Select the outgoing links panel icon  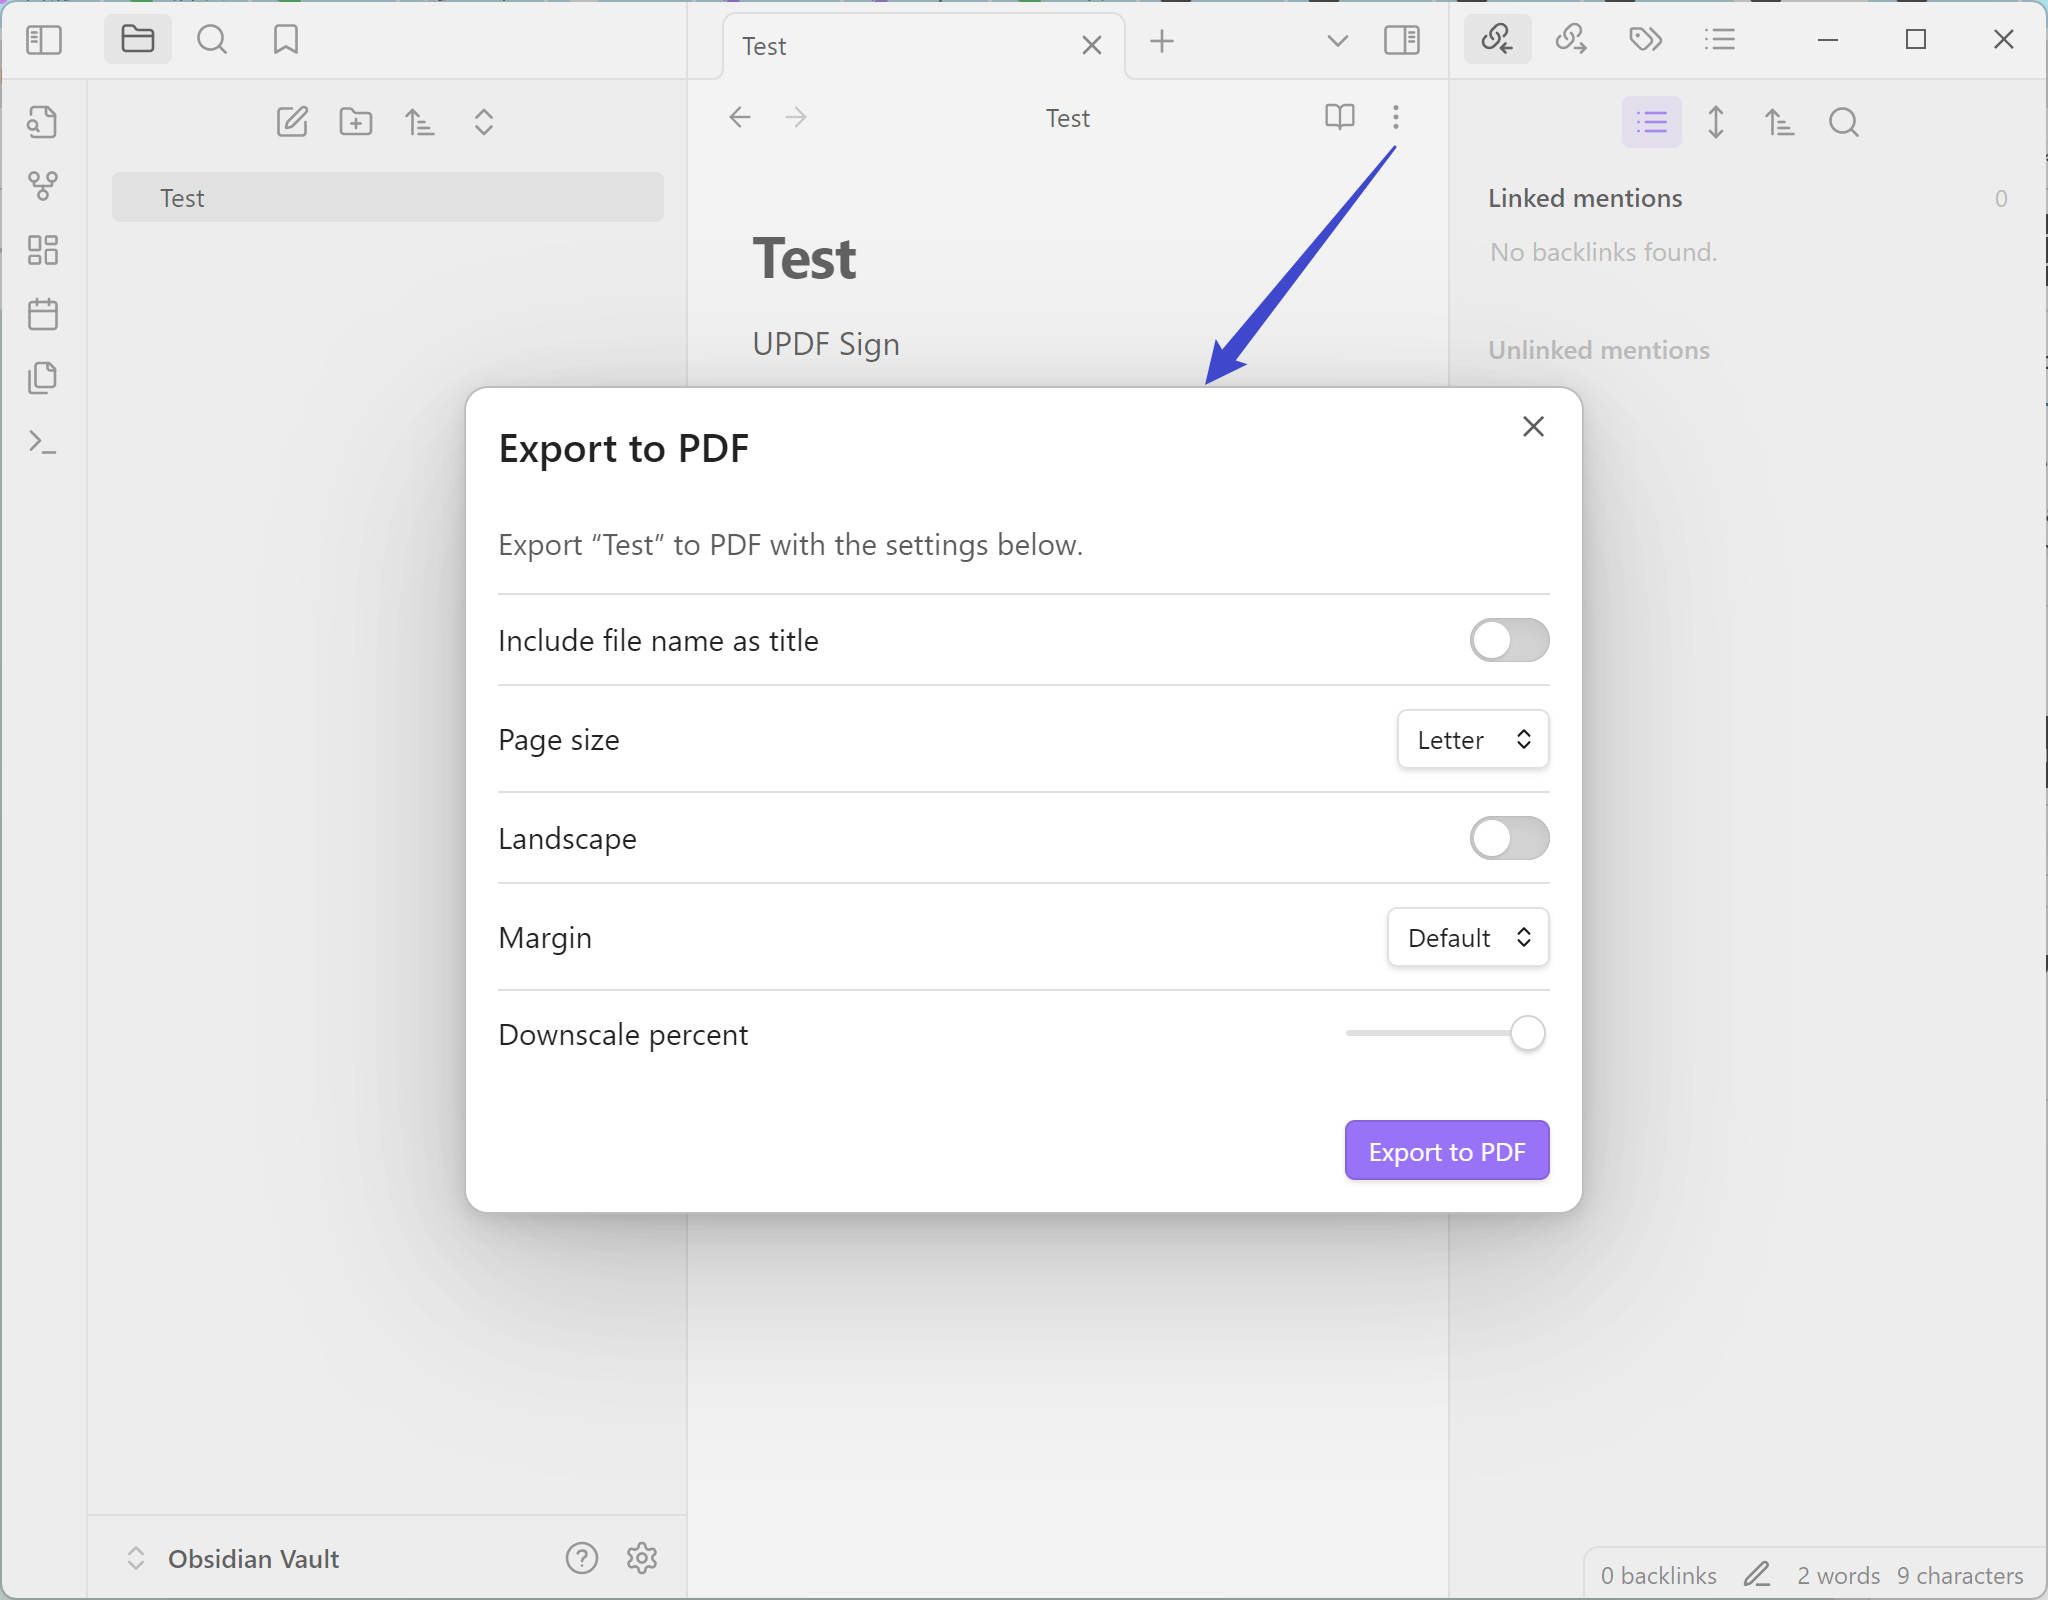point(1570,40)
